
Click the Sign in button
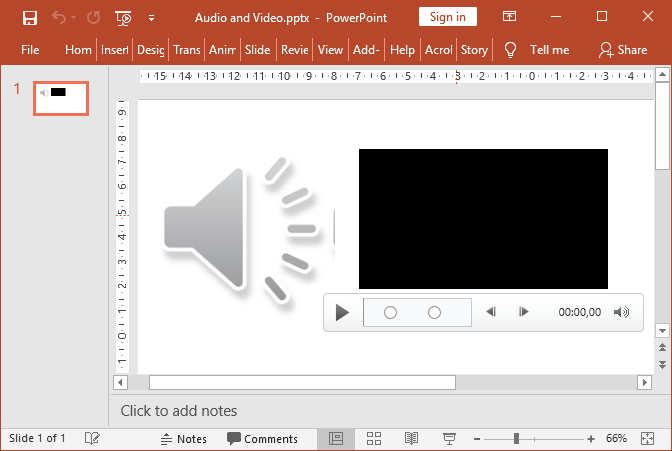click(447, 17)
